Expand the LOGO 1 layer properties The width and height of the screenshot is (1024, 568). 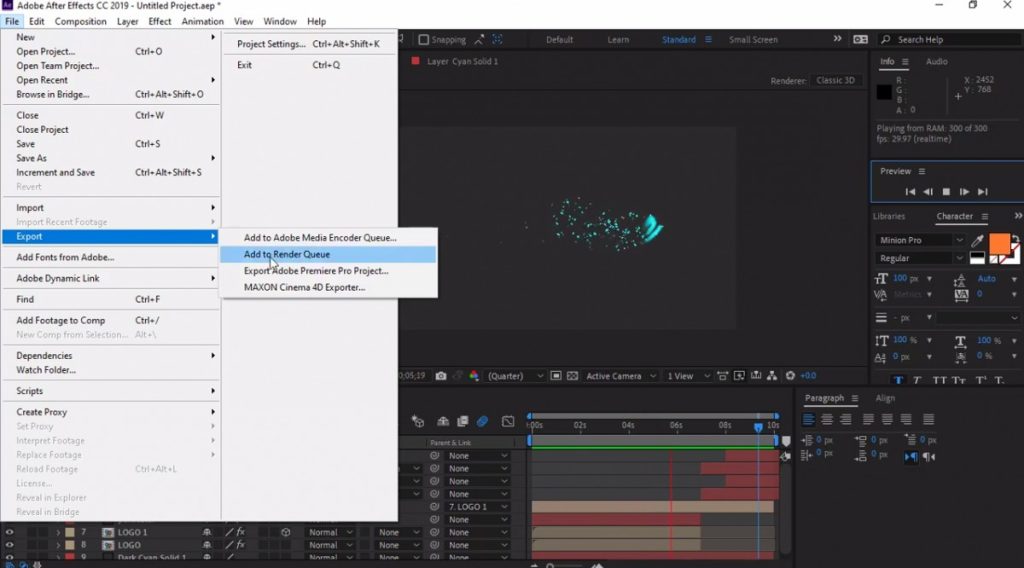[57, 533]
